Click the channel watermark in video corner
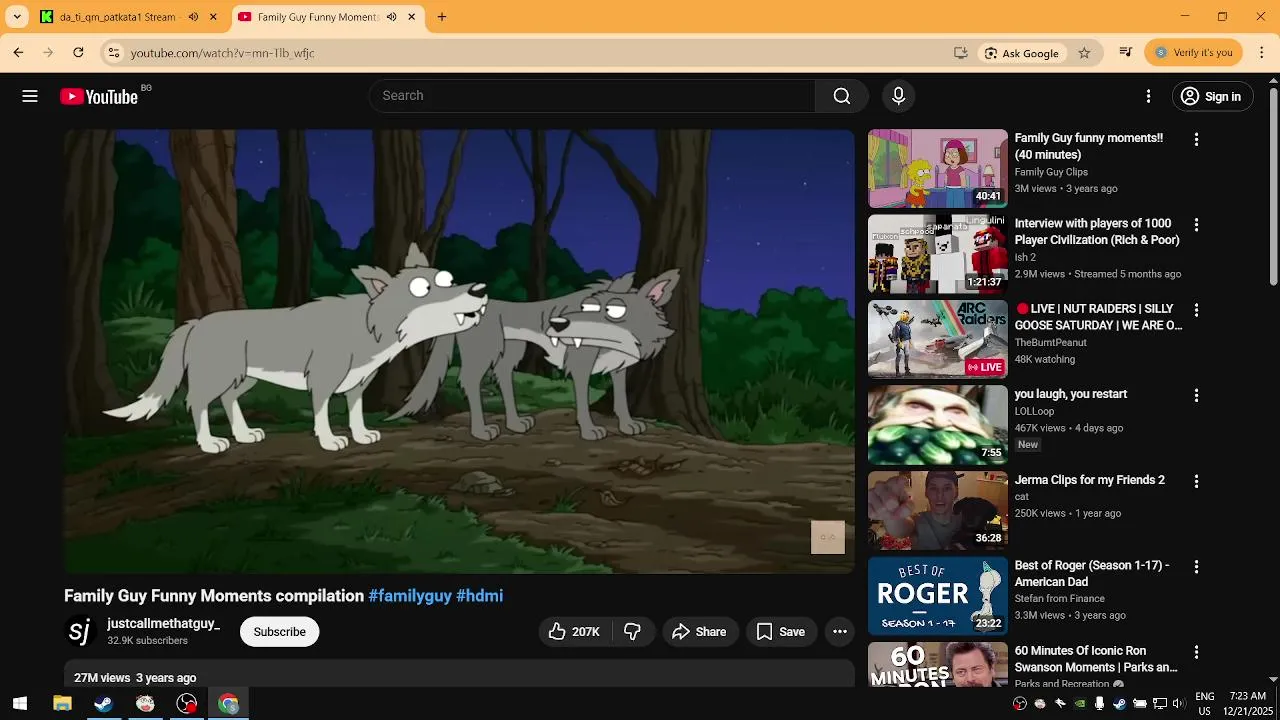 pyautogui.click(x=828, y=537)
